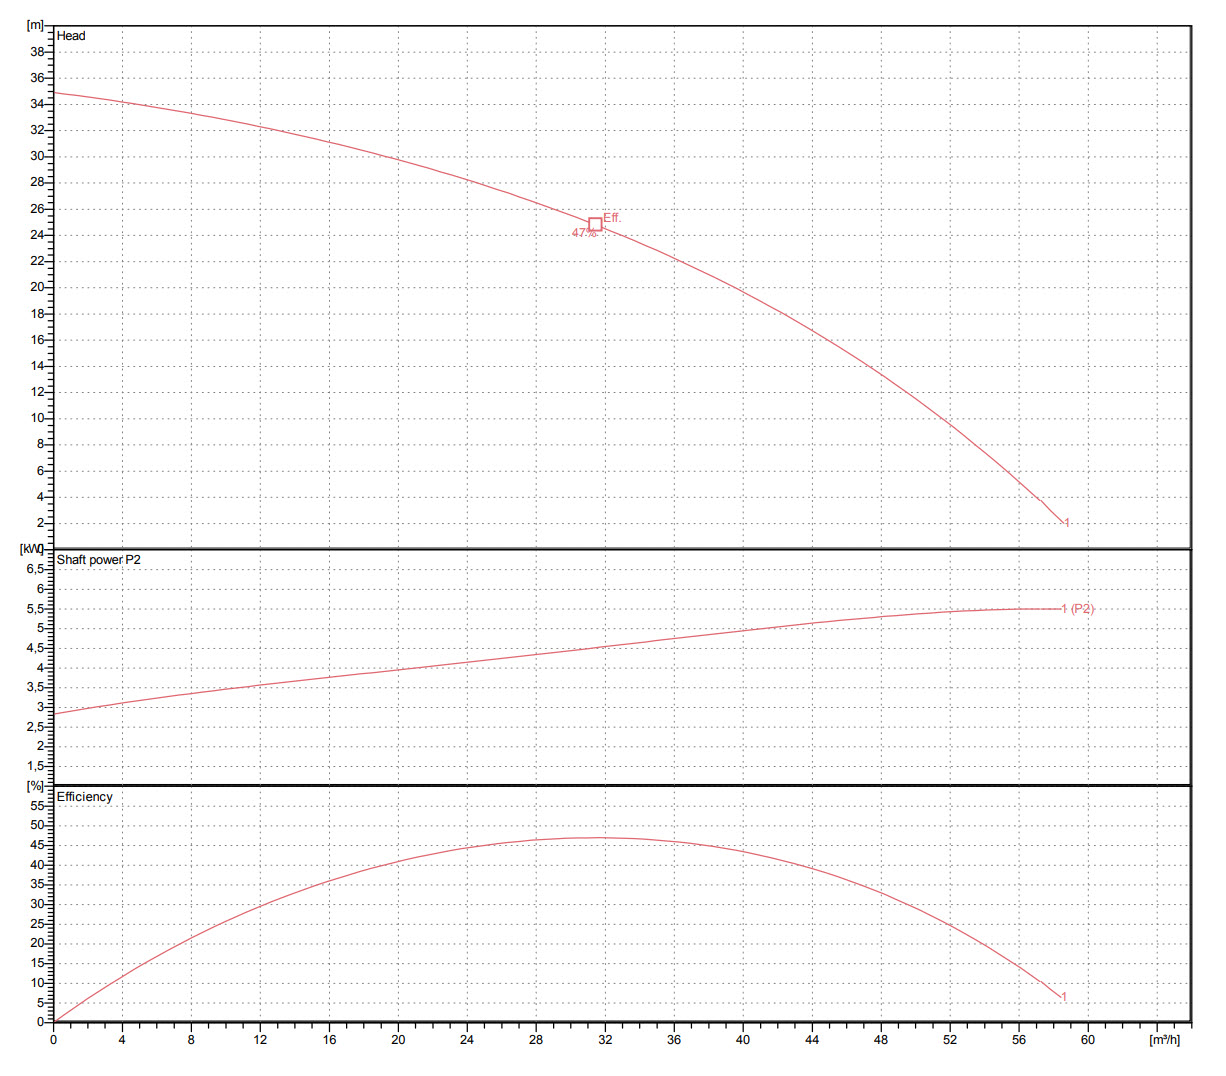The width and height of the screenshot is (1226, 1076).
Task: Click the 48 tick on the flow axis
Action: tap(880, 1040)
